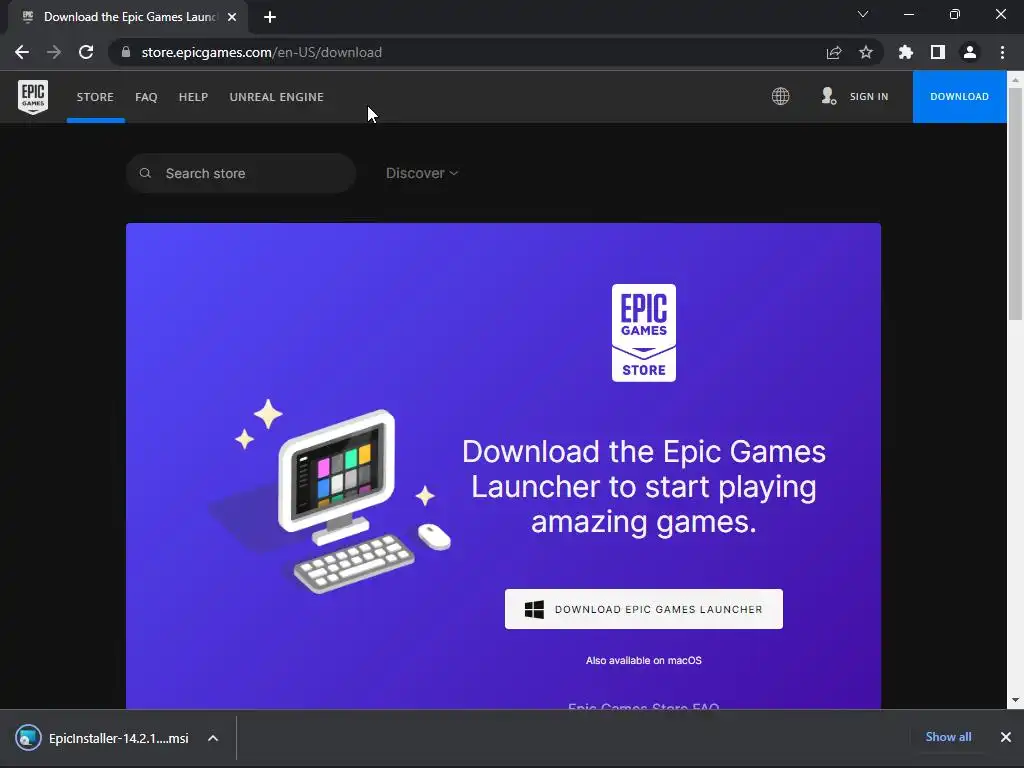Open the UNREAL ENGINE nav item

tap(276, 97)
